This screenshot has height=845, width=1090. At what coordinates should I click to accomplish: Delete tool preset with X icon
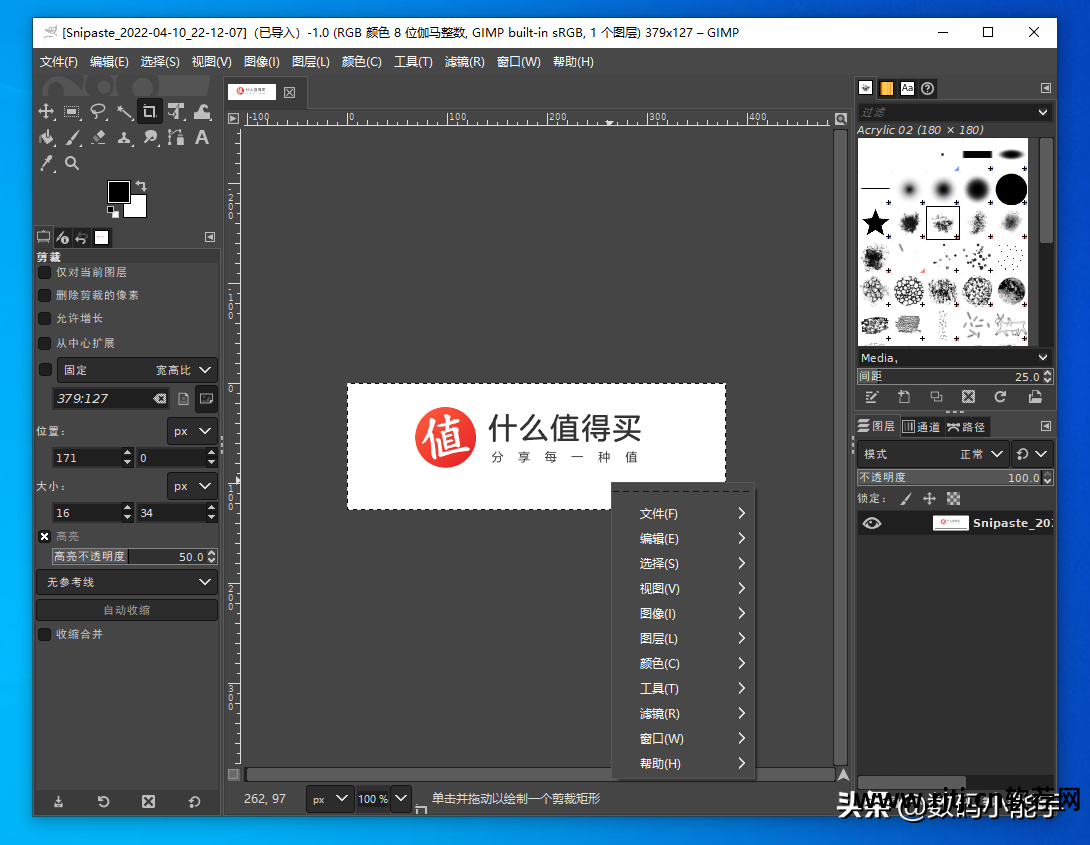(x=149, y=802)
